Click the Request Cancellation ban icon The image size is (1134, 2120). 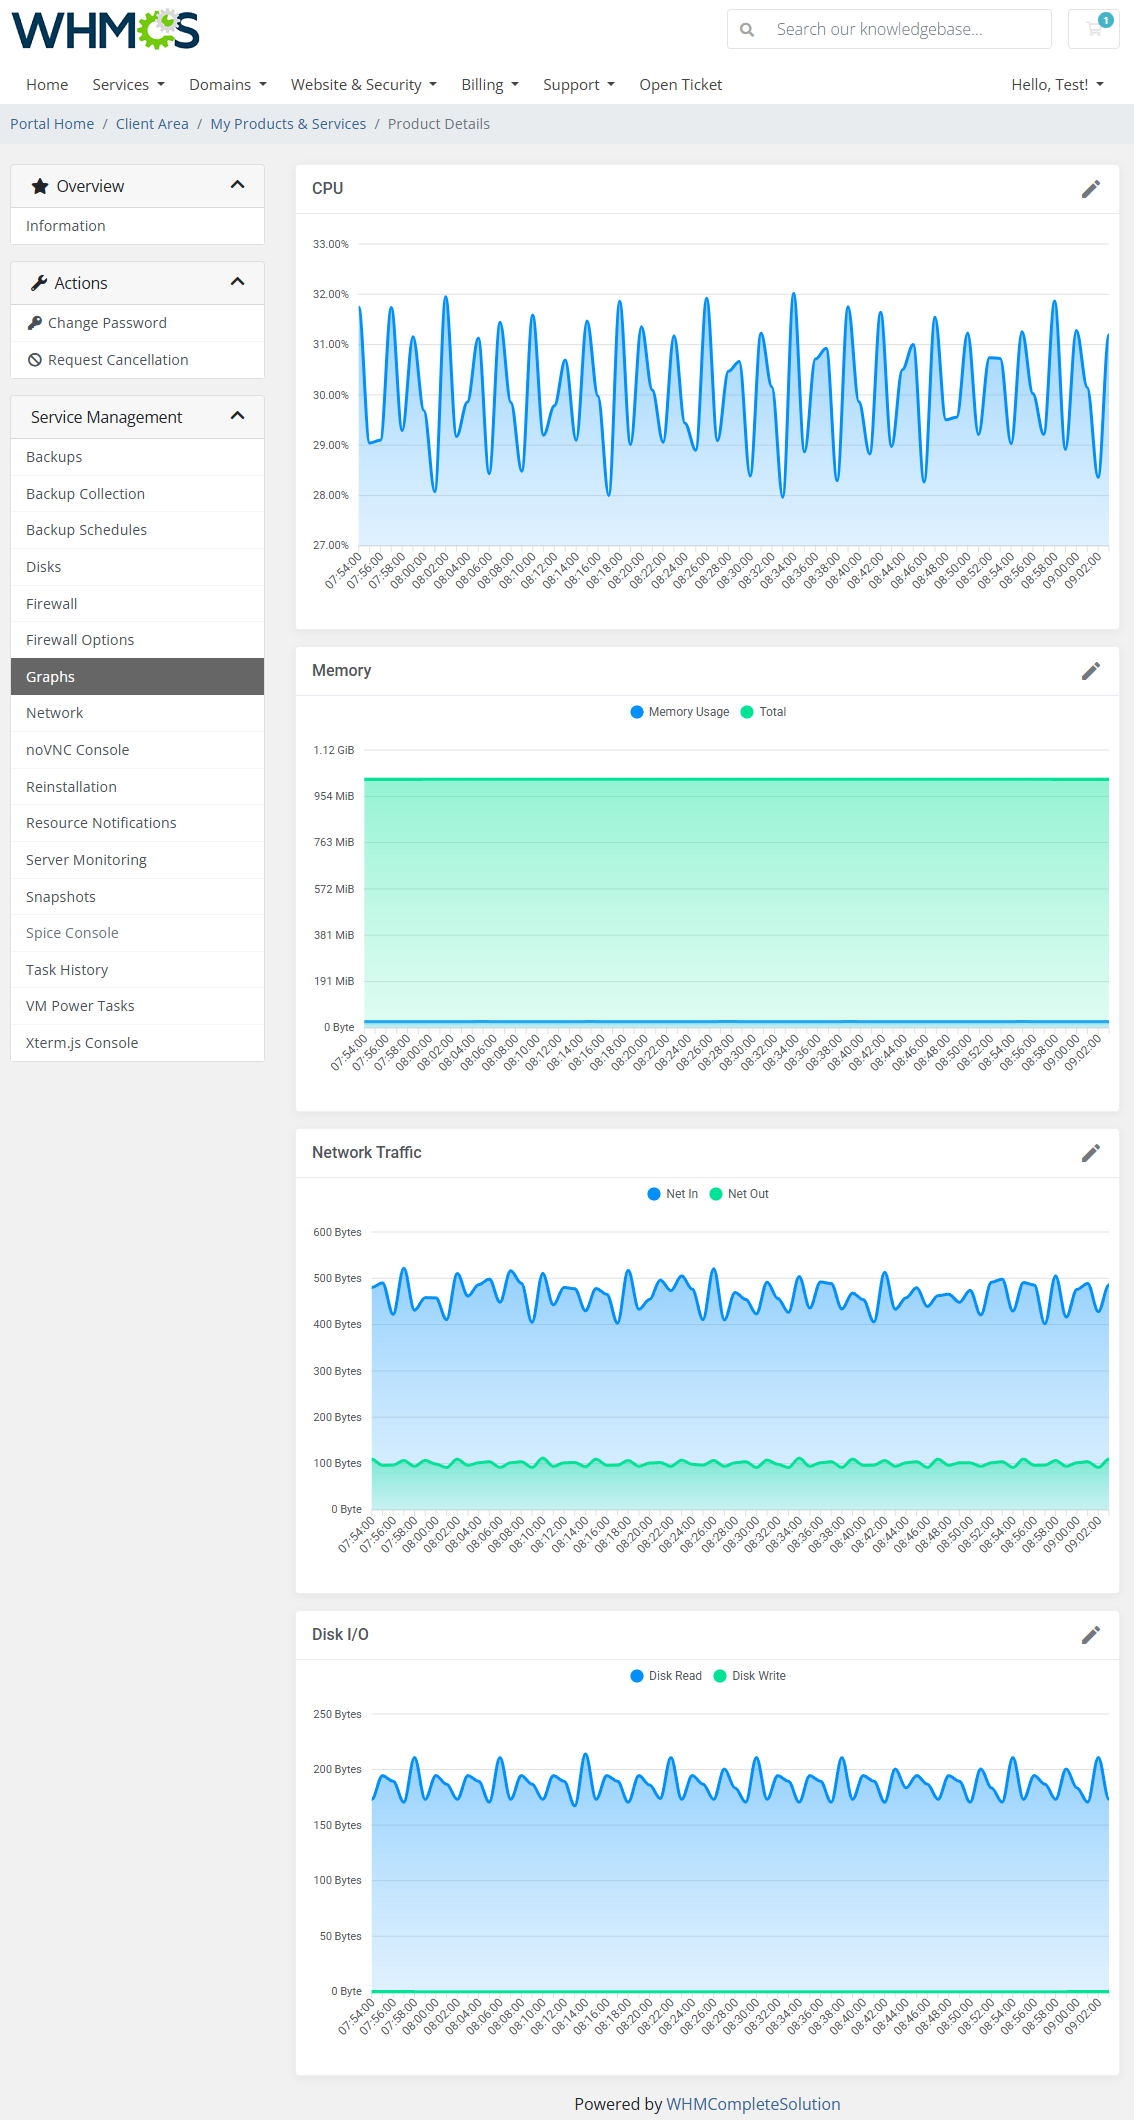pyautogui.click(x=35, y=360)
